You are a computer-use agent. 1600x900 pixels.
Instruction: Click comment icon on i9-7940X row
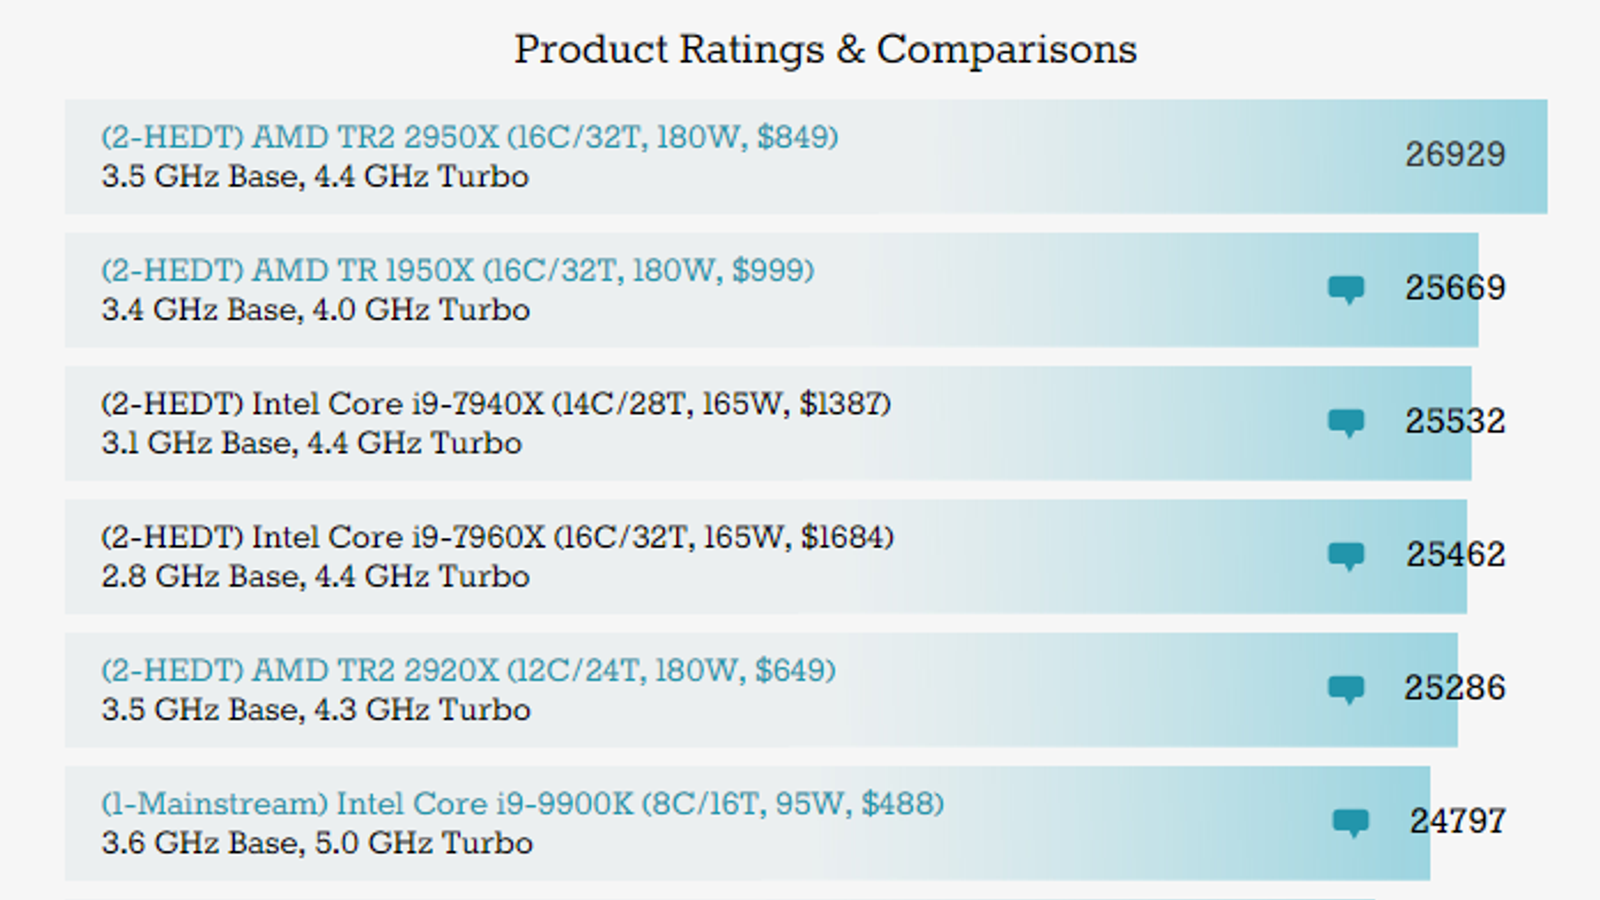pyautogui.click(x=1346, y=422)
